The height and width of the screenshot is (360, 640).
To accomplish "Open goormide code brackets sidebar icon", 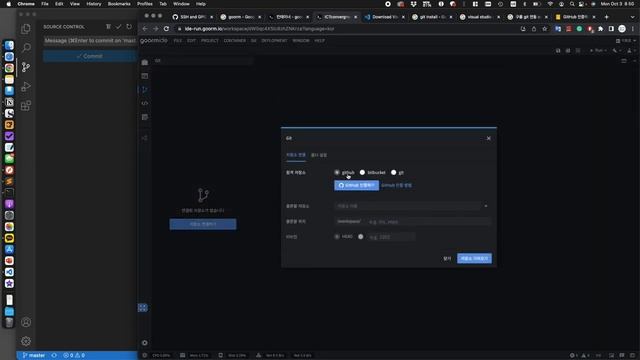I will (144, 103).
